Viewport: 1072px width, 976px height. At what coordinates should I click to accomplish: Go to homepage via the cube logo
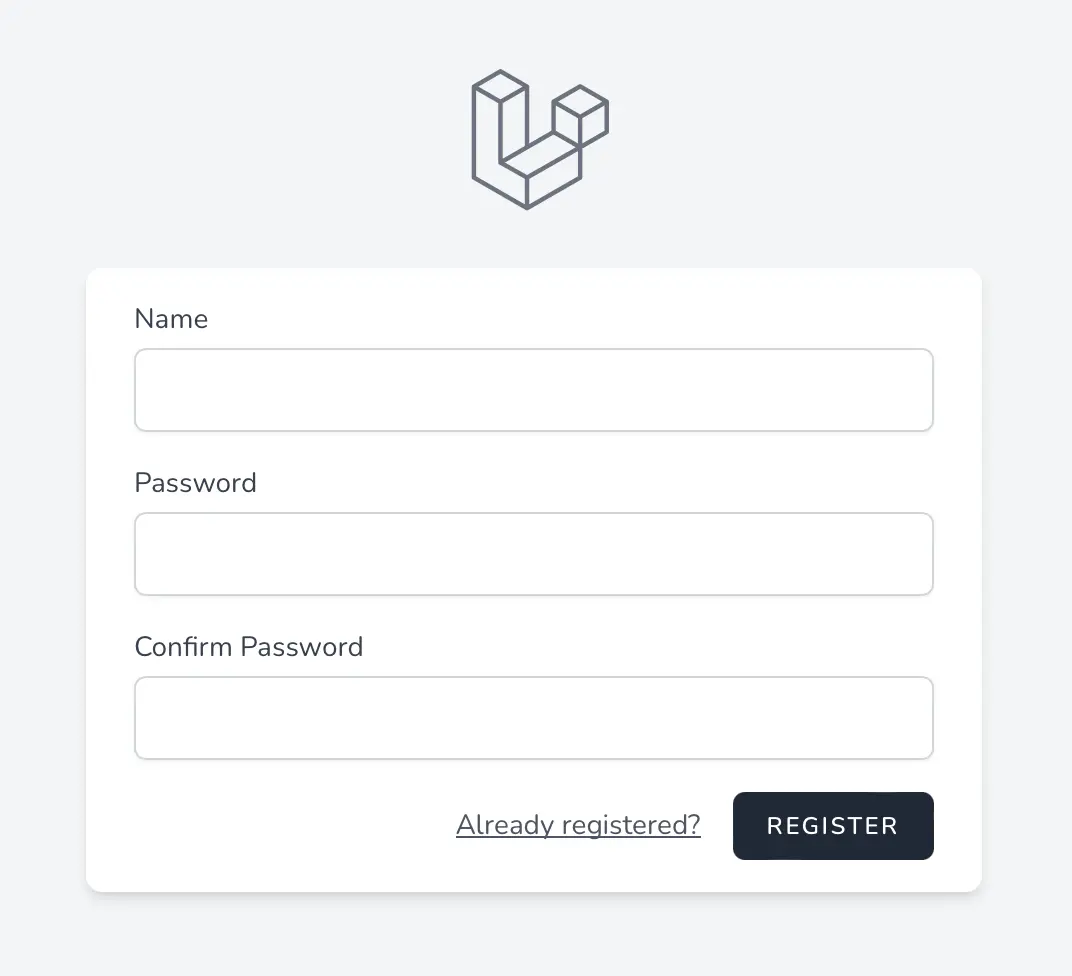[x=539, y=139]
